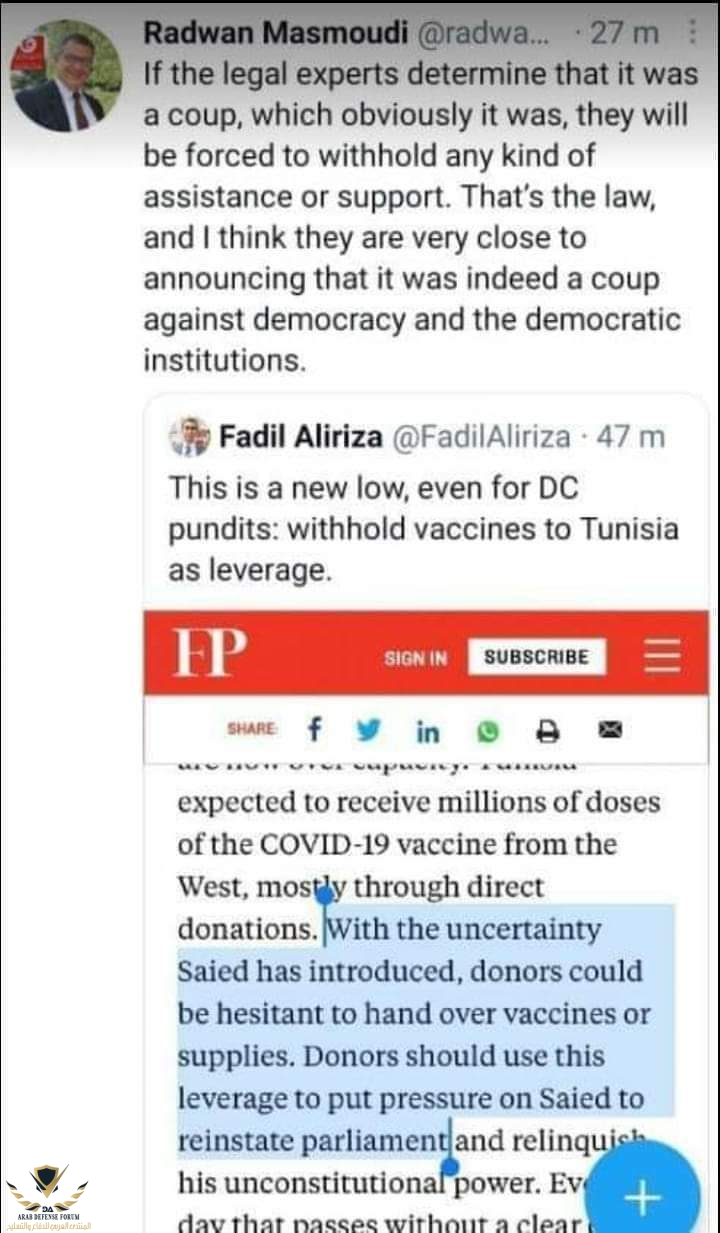
Task: Share article by email envelope icon
Action: pos(610,731)
